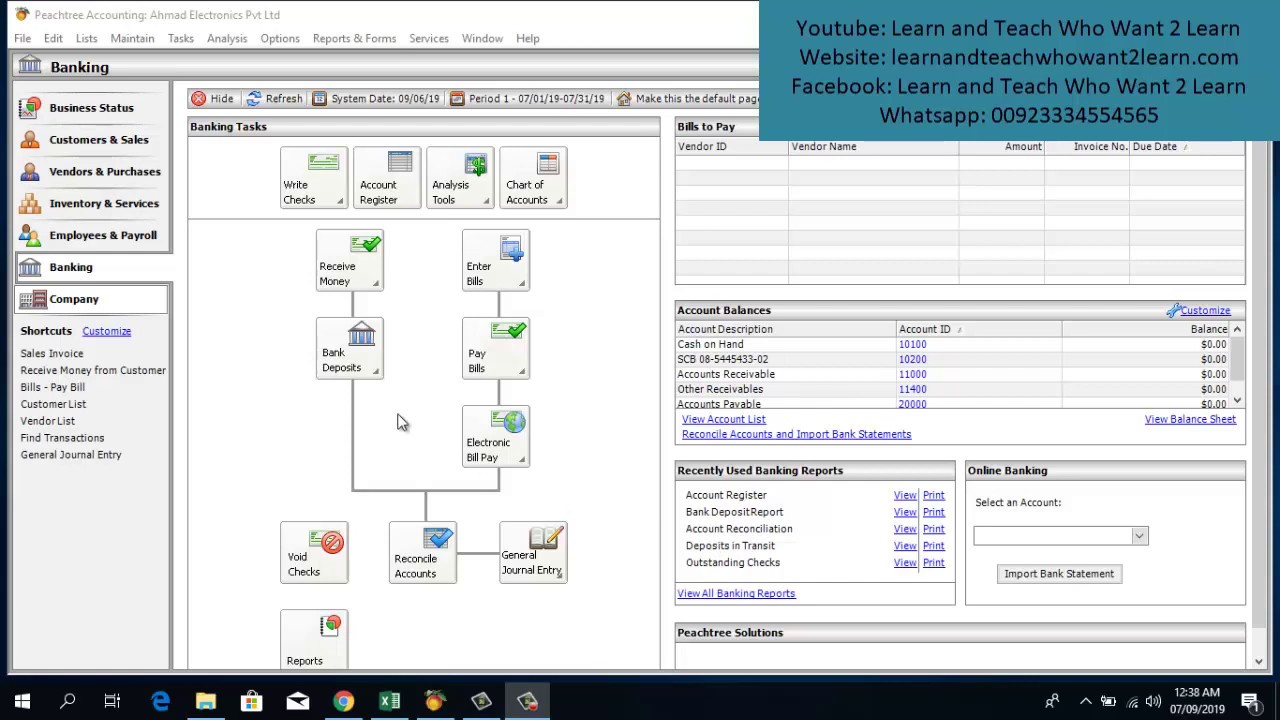1280x720 pixels.
Task: Expand the Electronic Bill Pay dropdown arrow
Action: [522, 458]
